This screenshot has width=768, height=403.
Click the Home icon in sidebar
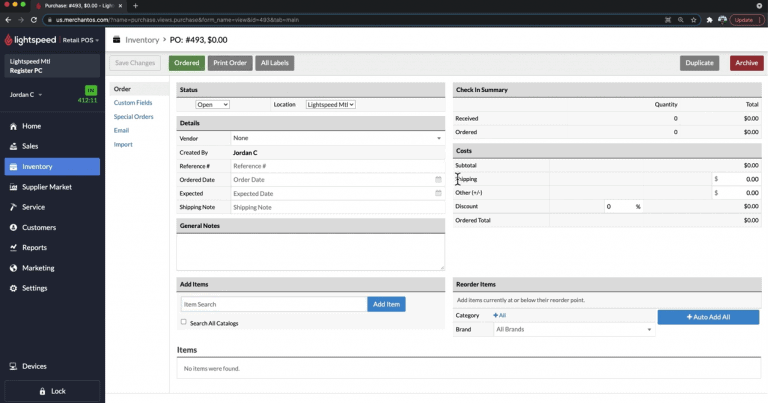(13, 126)
